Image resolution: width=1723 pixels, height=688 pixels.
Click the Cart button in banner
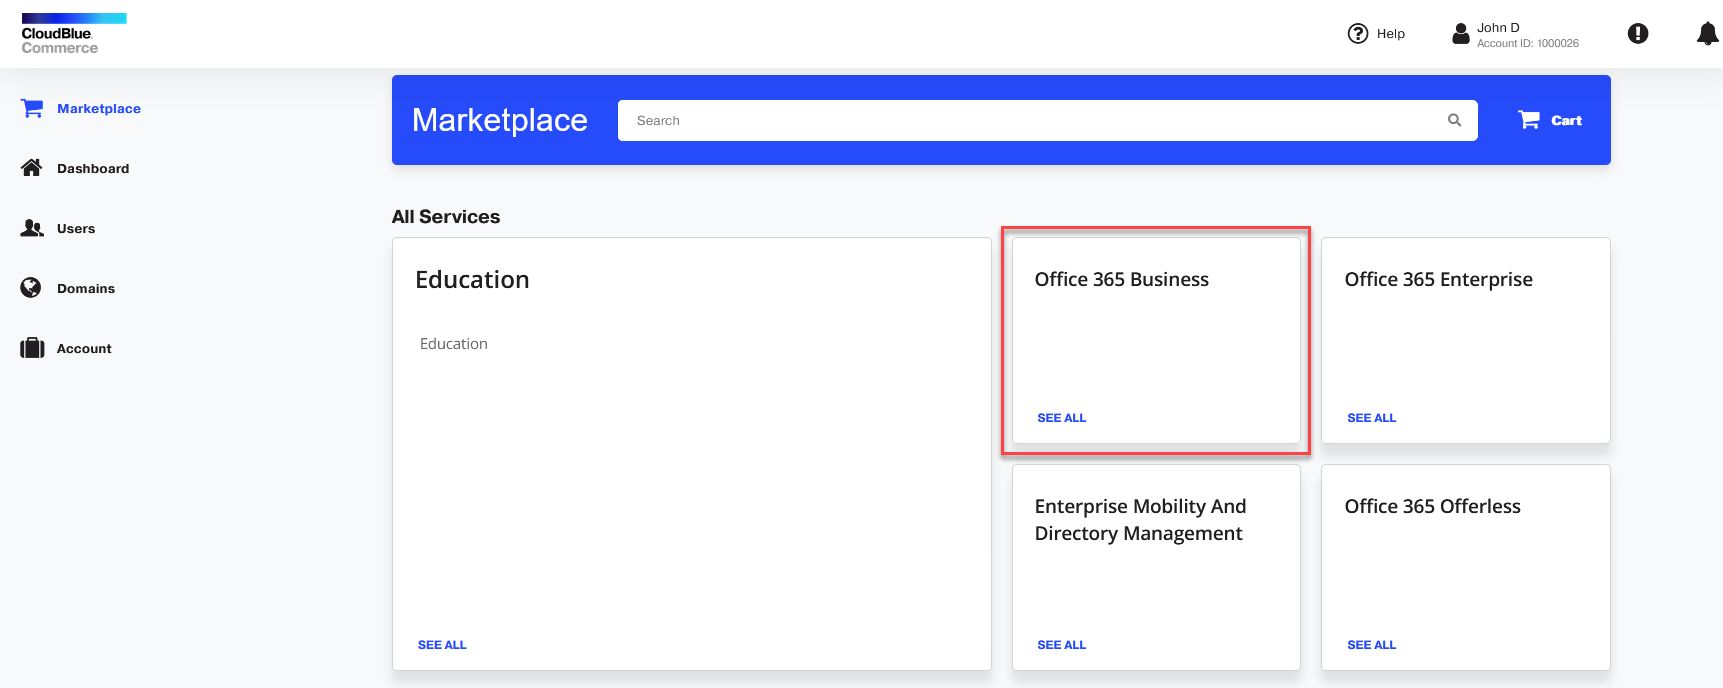click(1550, 120)
